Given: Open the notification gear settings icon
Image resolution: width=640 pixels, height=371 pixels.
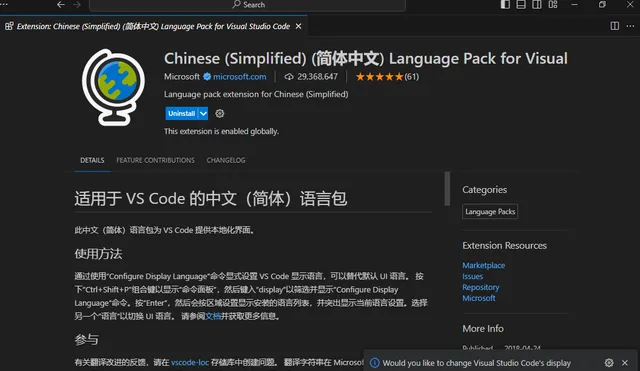Looking at the screenshot, I should point(609,362).
